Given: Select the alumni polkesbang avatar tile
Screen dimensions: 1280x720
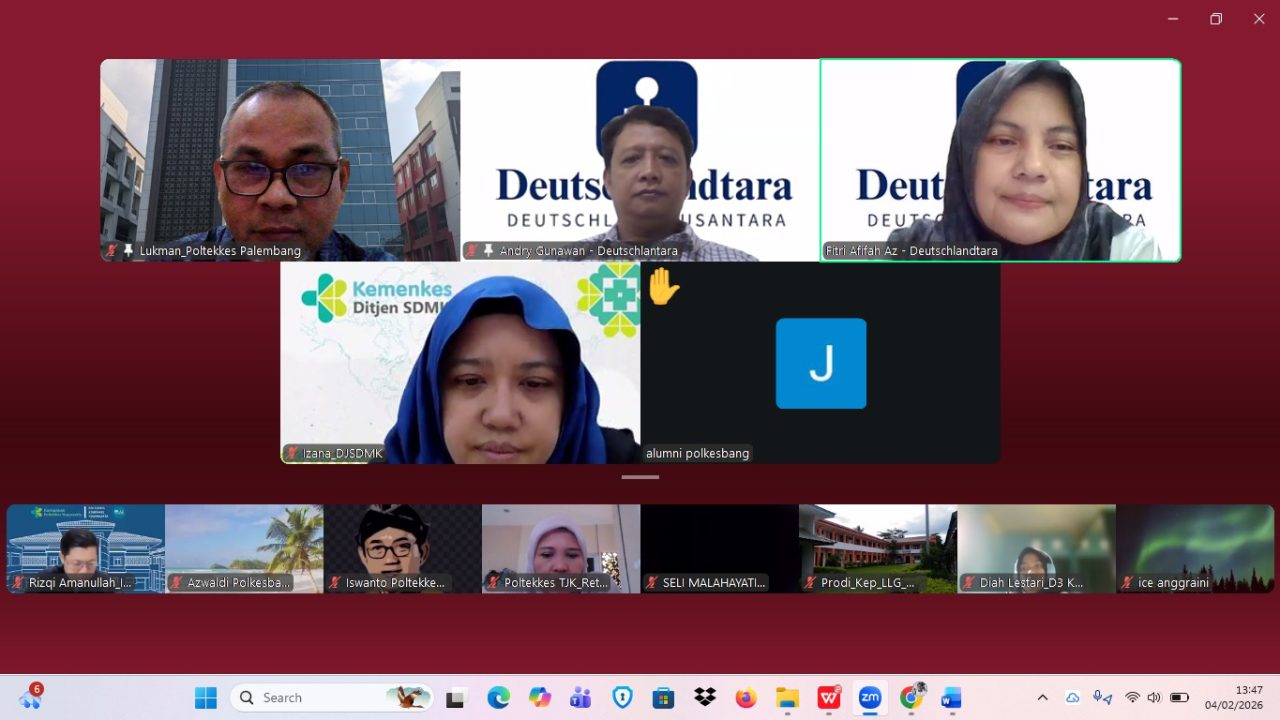Looking at the screenshot, I should click(x=820, y=363).
